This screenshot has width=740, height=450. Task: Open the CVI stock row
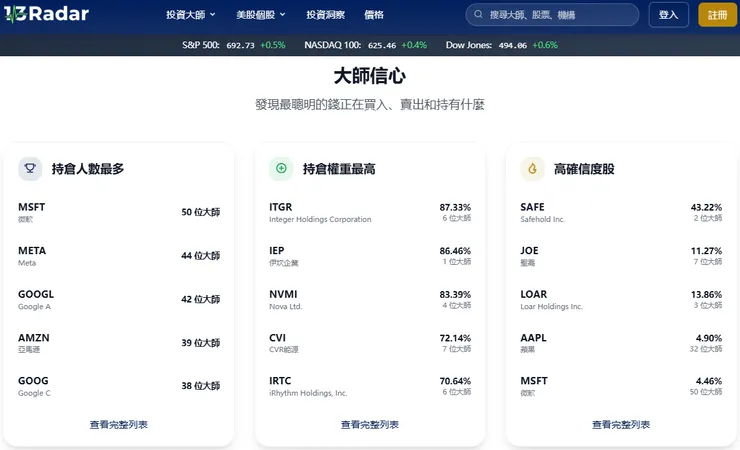370,342
